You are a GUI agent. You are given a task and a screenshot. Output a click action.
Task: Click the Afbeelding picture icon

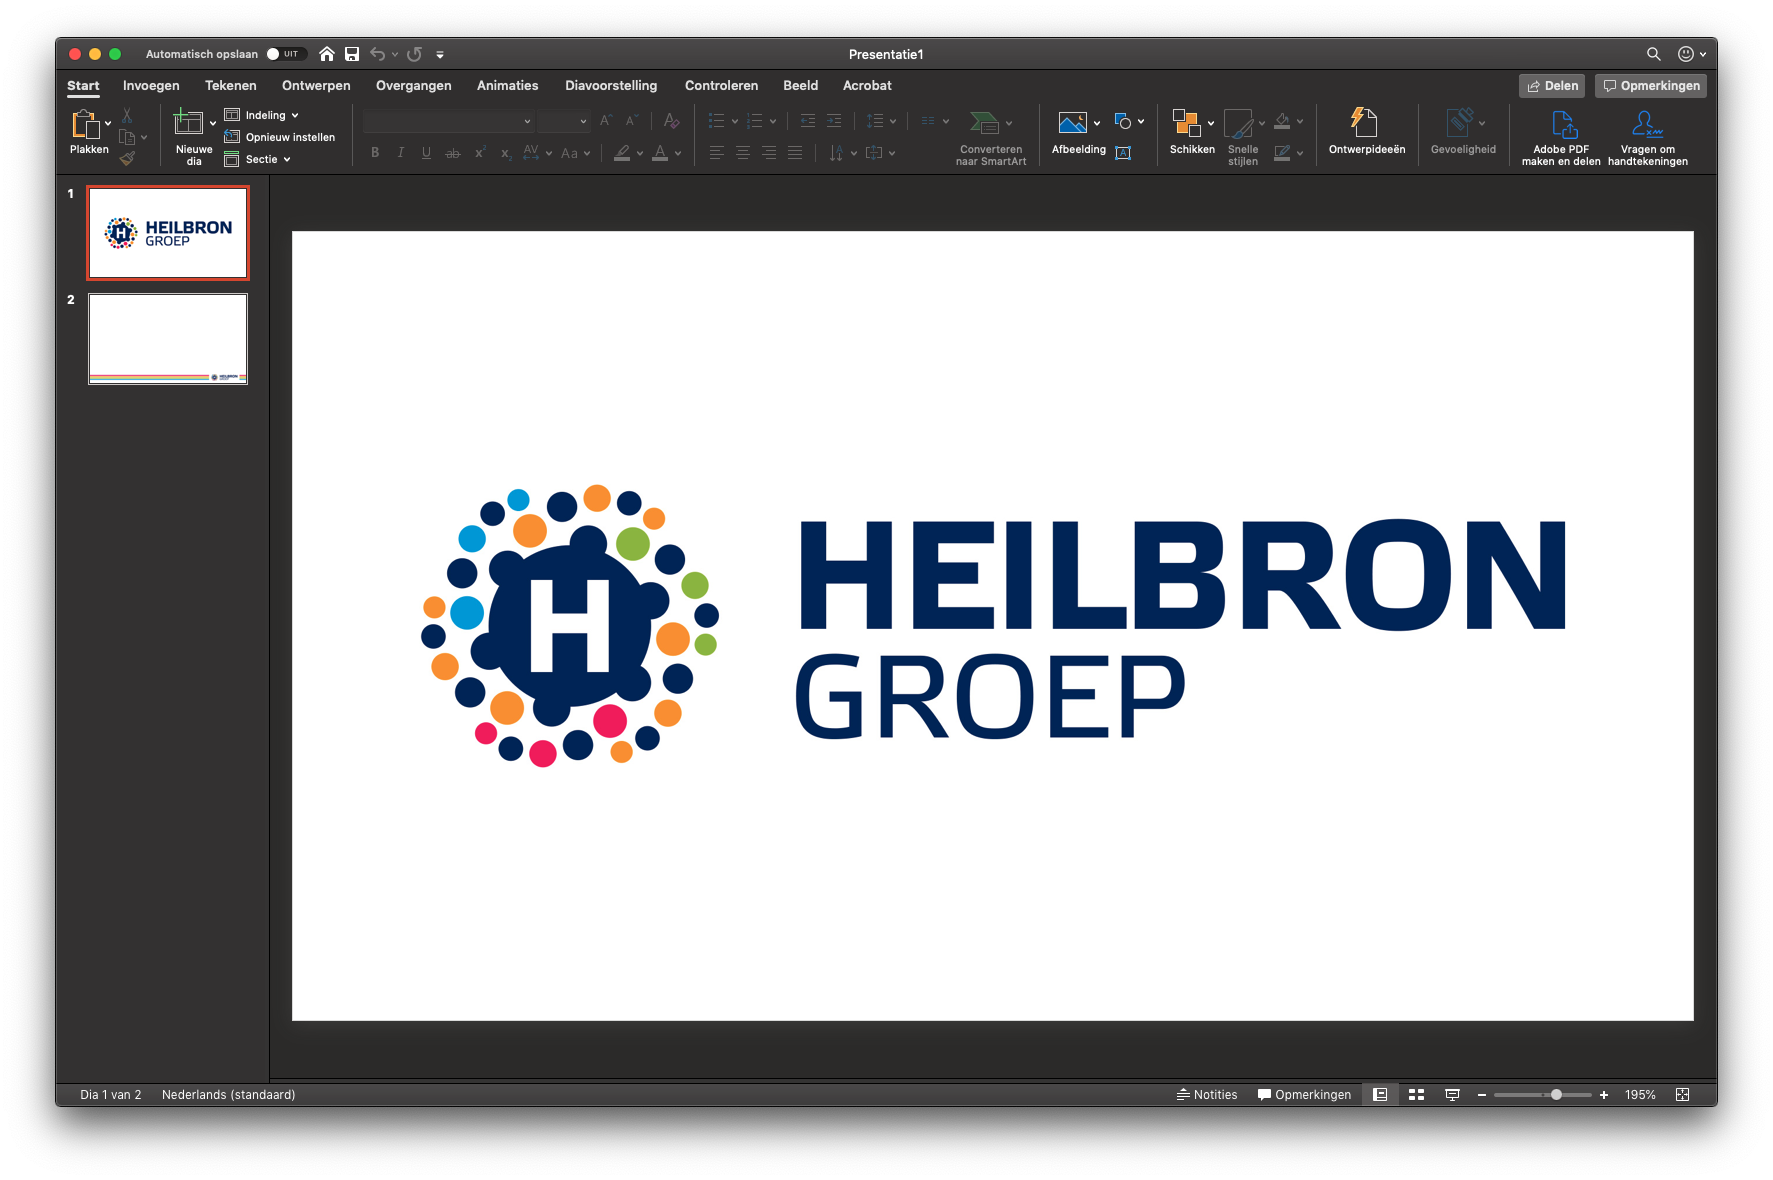pos(1072,123)
